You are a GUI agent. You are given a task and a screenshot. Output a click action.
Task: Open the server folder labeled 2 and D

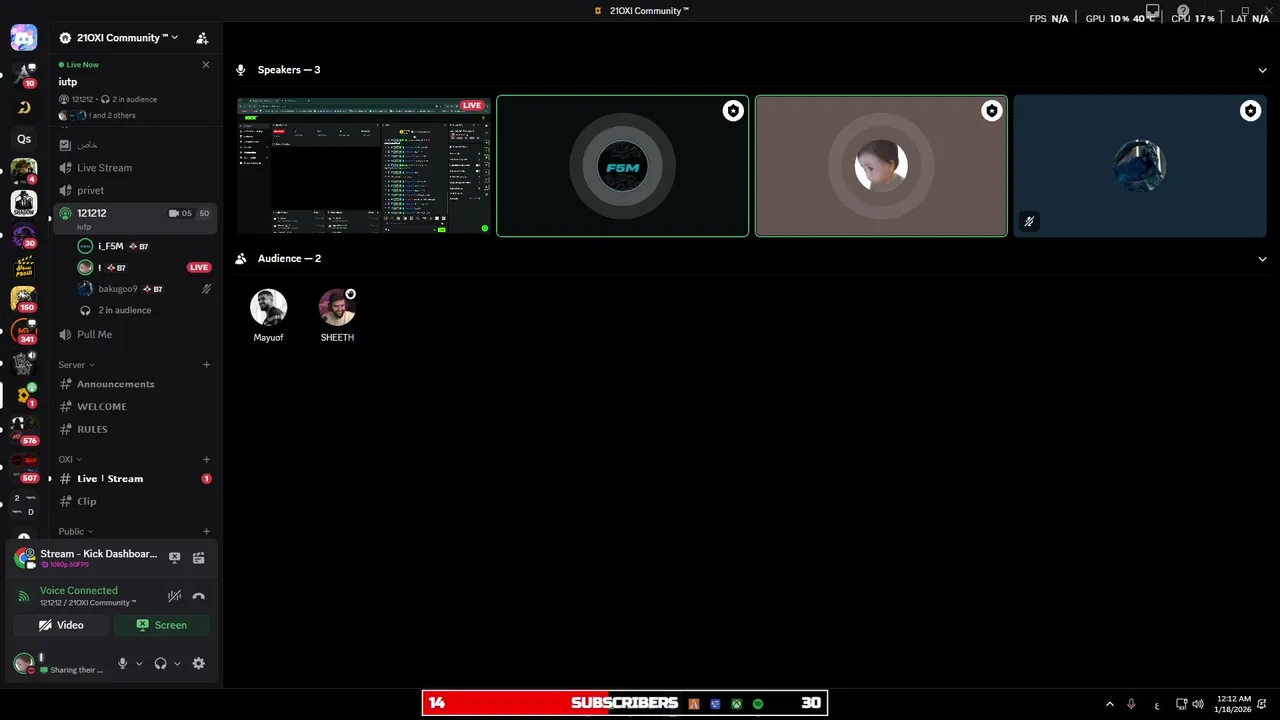coord(24,504)
